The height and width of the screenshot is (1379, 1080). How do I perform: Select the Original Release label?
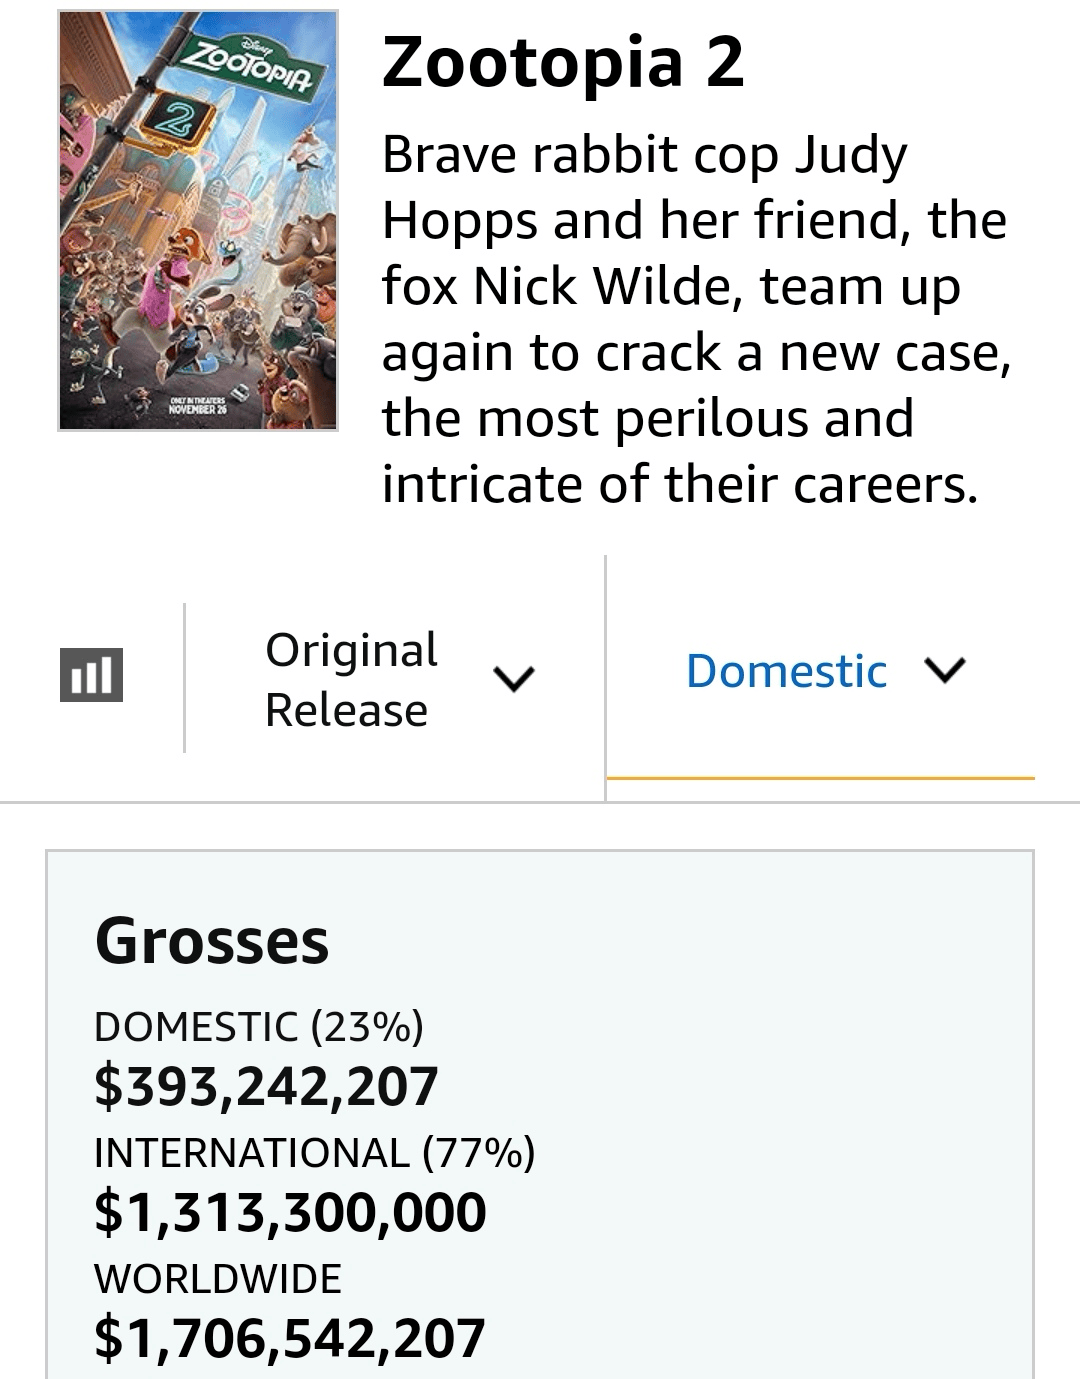(351, 679)
